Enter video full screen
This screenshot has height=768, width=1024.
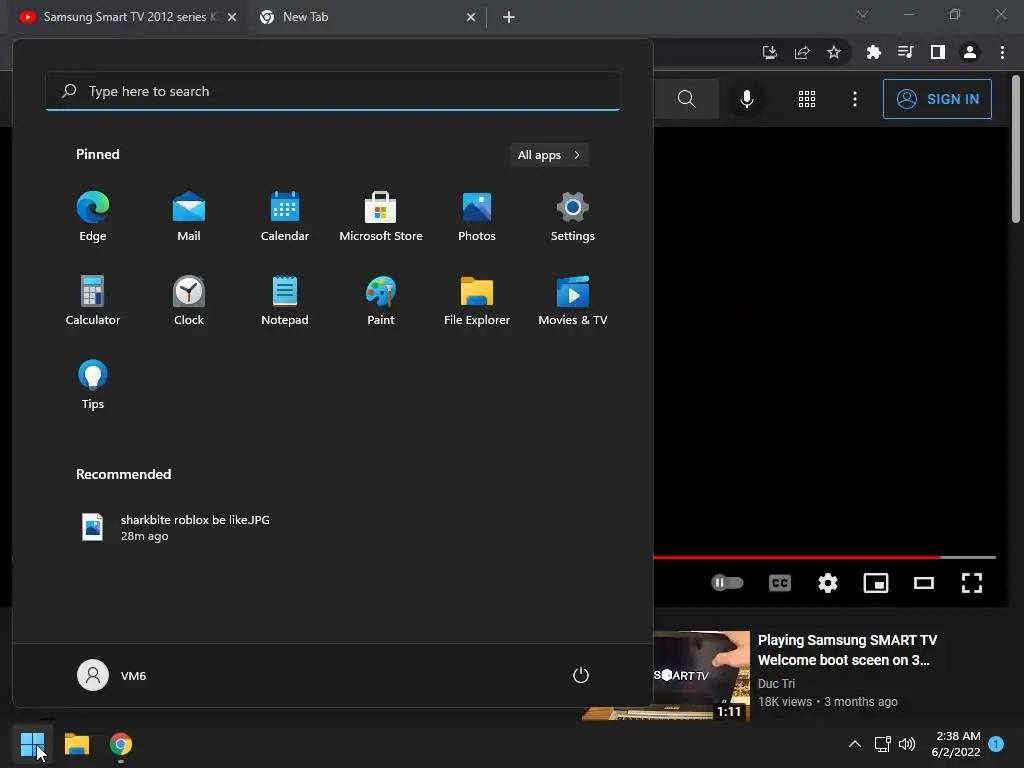click(972, 583)
